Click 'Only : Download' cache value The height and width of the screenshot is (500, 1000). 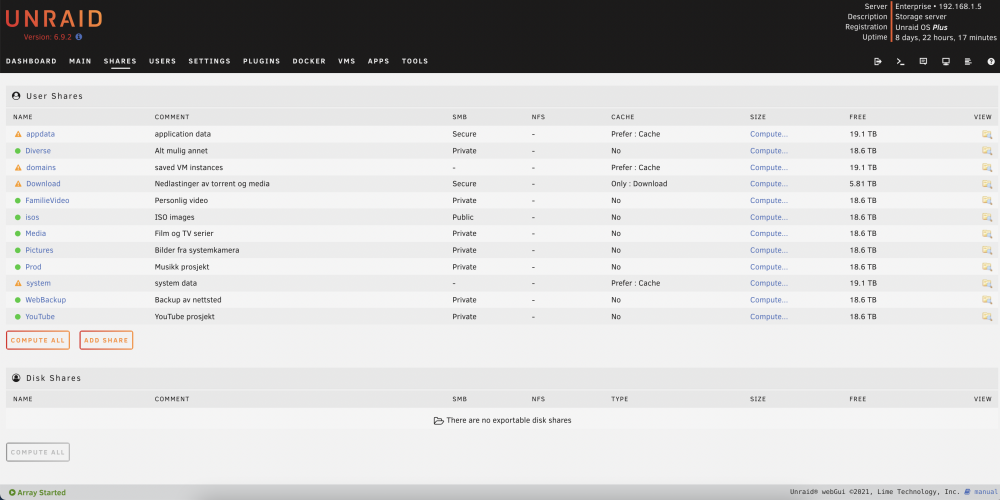coord(639,184)
